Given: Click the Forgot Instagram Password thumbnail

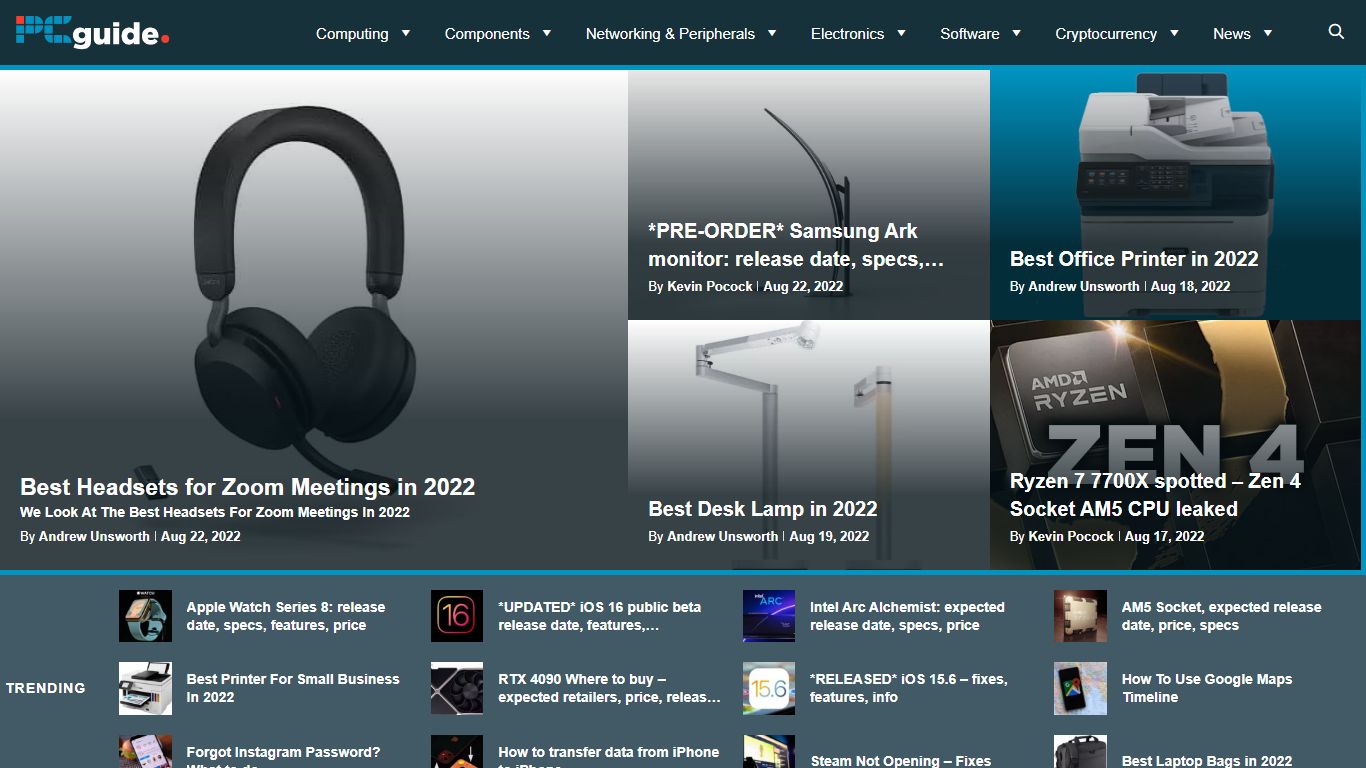Looking at the screenshot, I should pyautogui.click(x=145, y=751).
